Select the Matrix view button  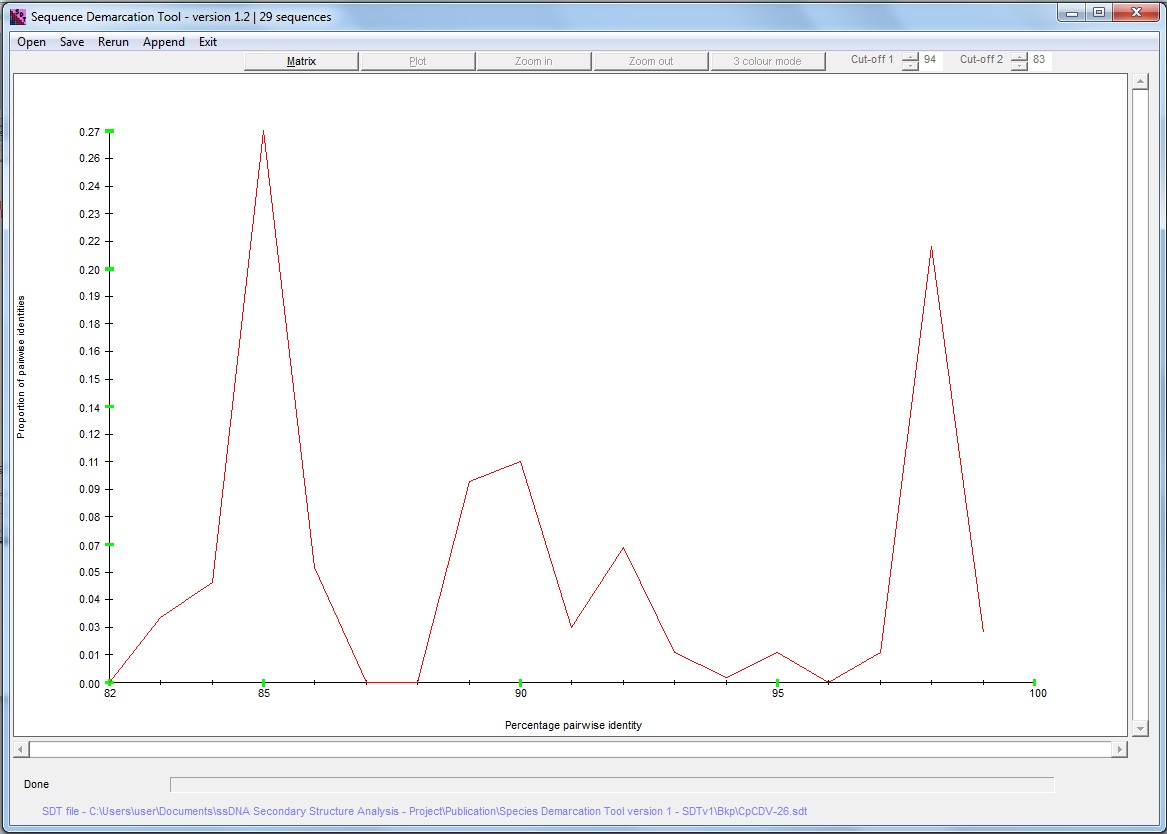301,60
